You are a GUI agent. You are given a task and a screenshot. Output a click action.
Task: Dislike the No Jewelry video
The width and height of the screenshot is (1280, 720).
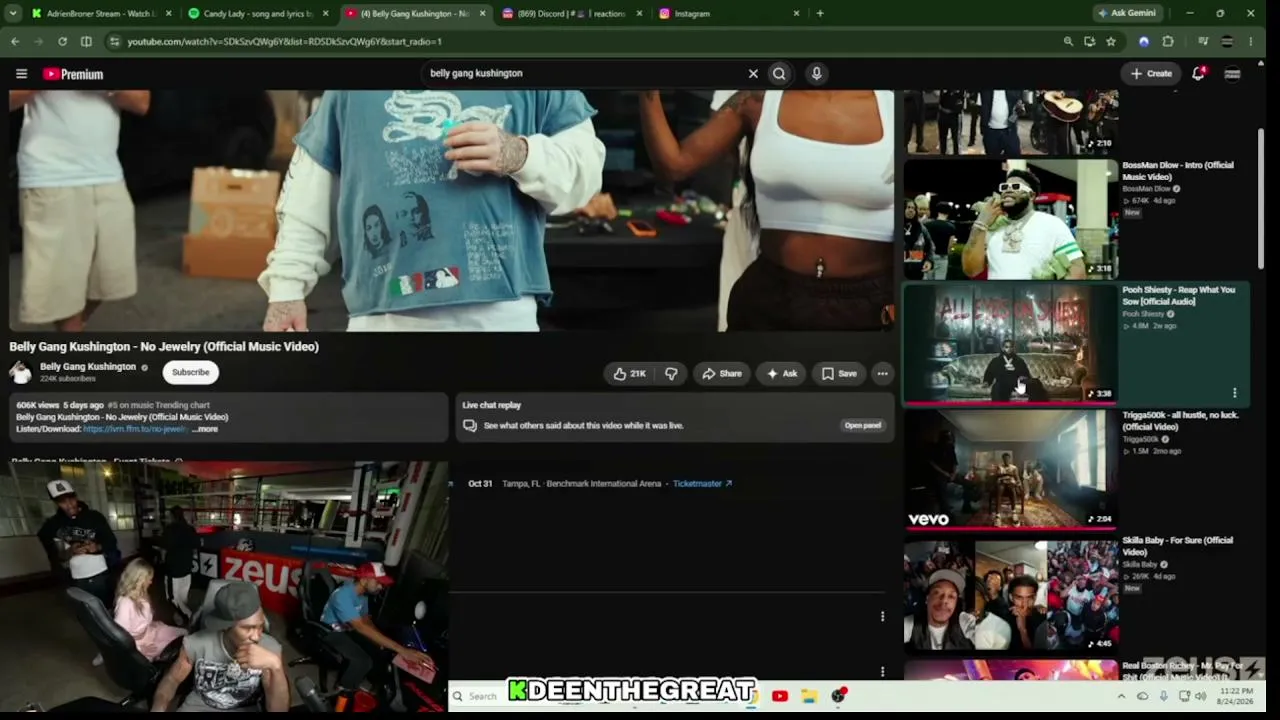tap(671, 373)
